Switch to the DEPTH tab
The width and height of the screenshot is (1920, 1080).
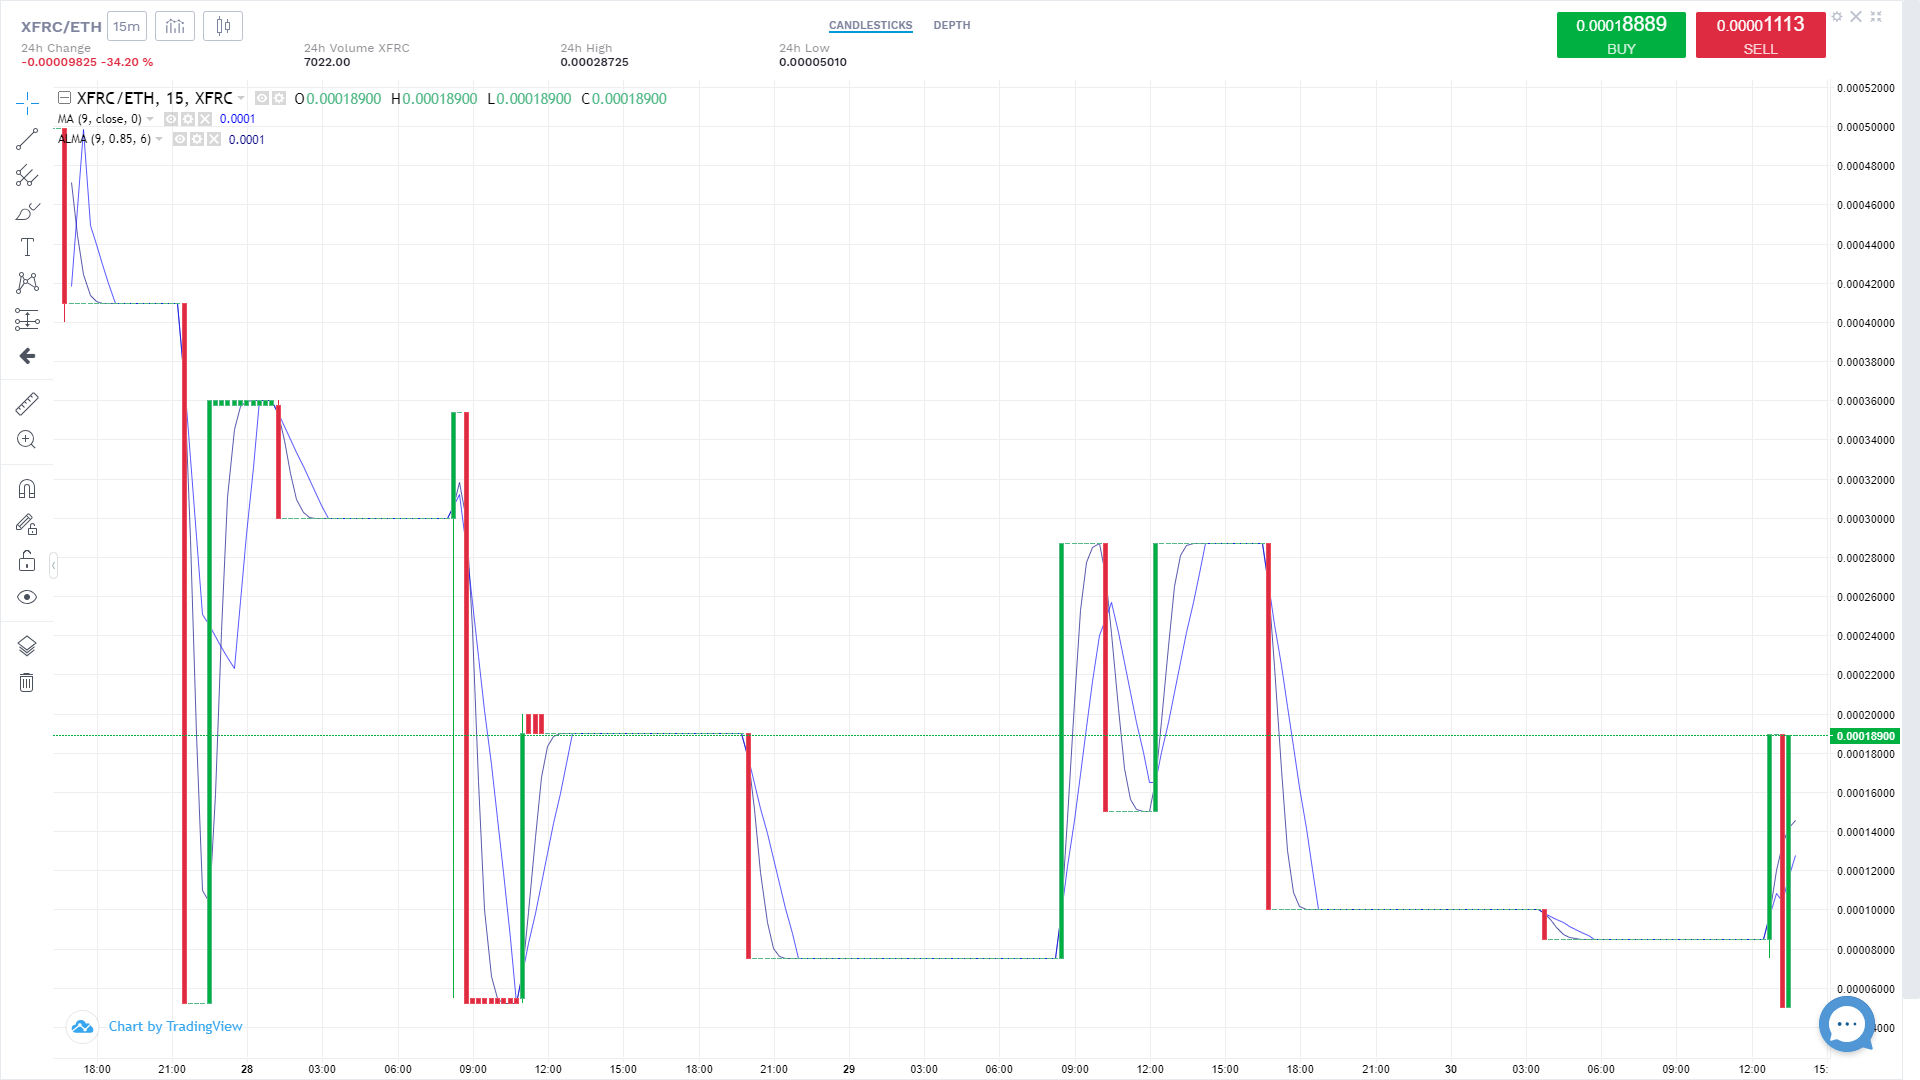[x=951, y=25]
